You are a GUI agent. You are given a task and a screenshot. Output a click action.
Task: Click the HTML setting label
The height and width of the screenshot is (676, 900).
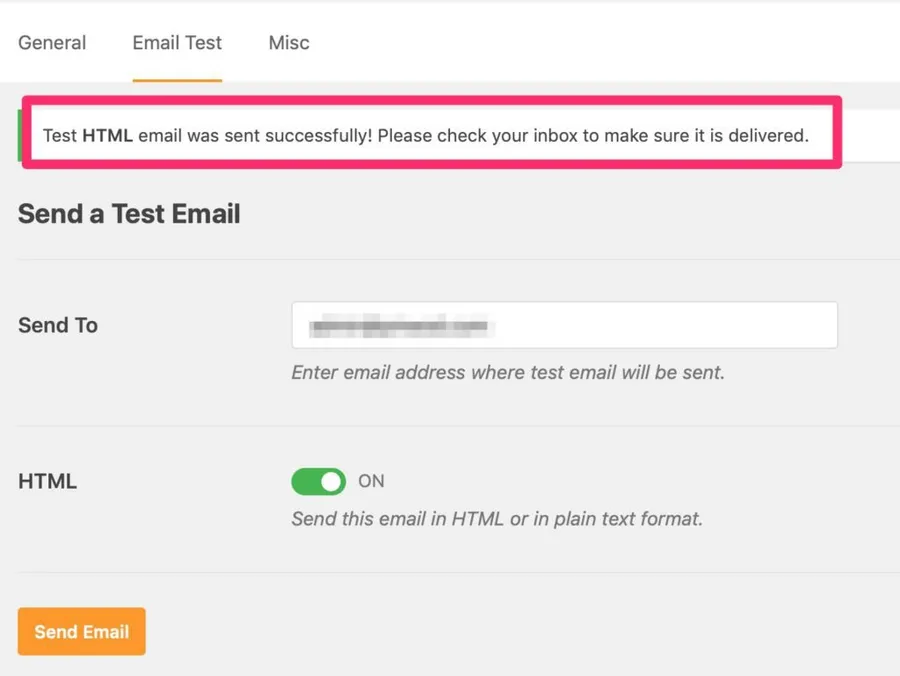click(47, 481)
